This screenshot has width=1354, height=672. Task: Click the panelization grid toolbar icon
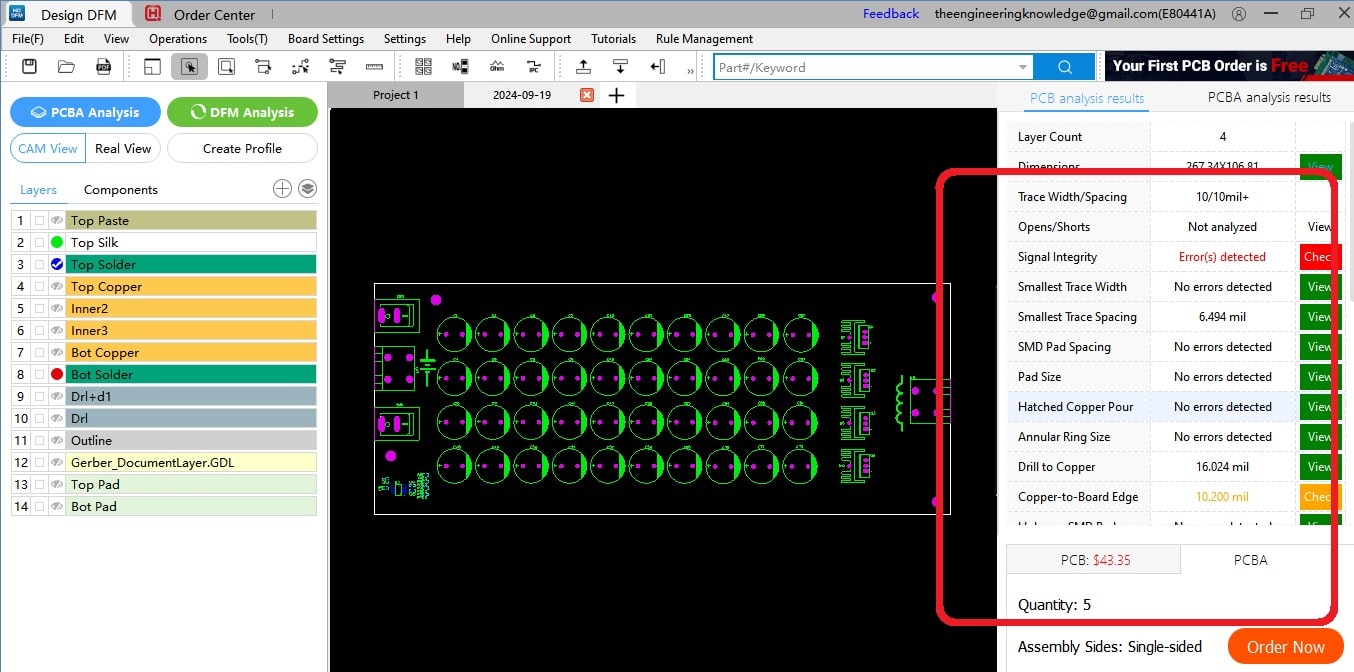[423, 67]
